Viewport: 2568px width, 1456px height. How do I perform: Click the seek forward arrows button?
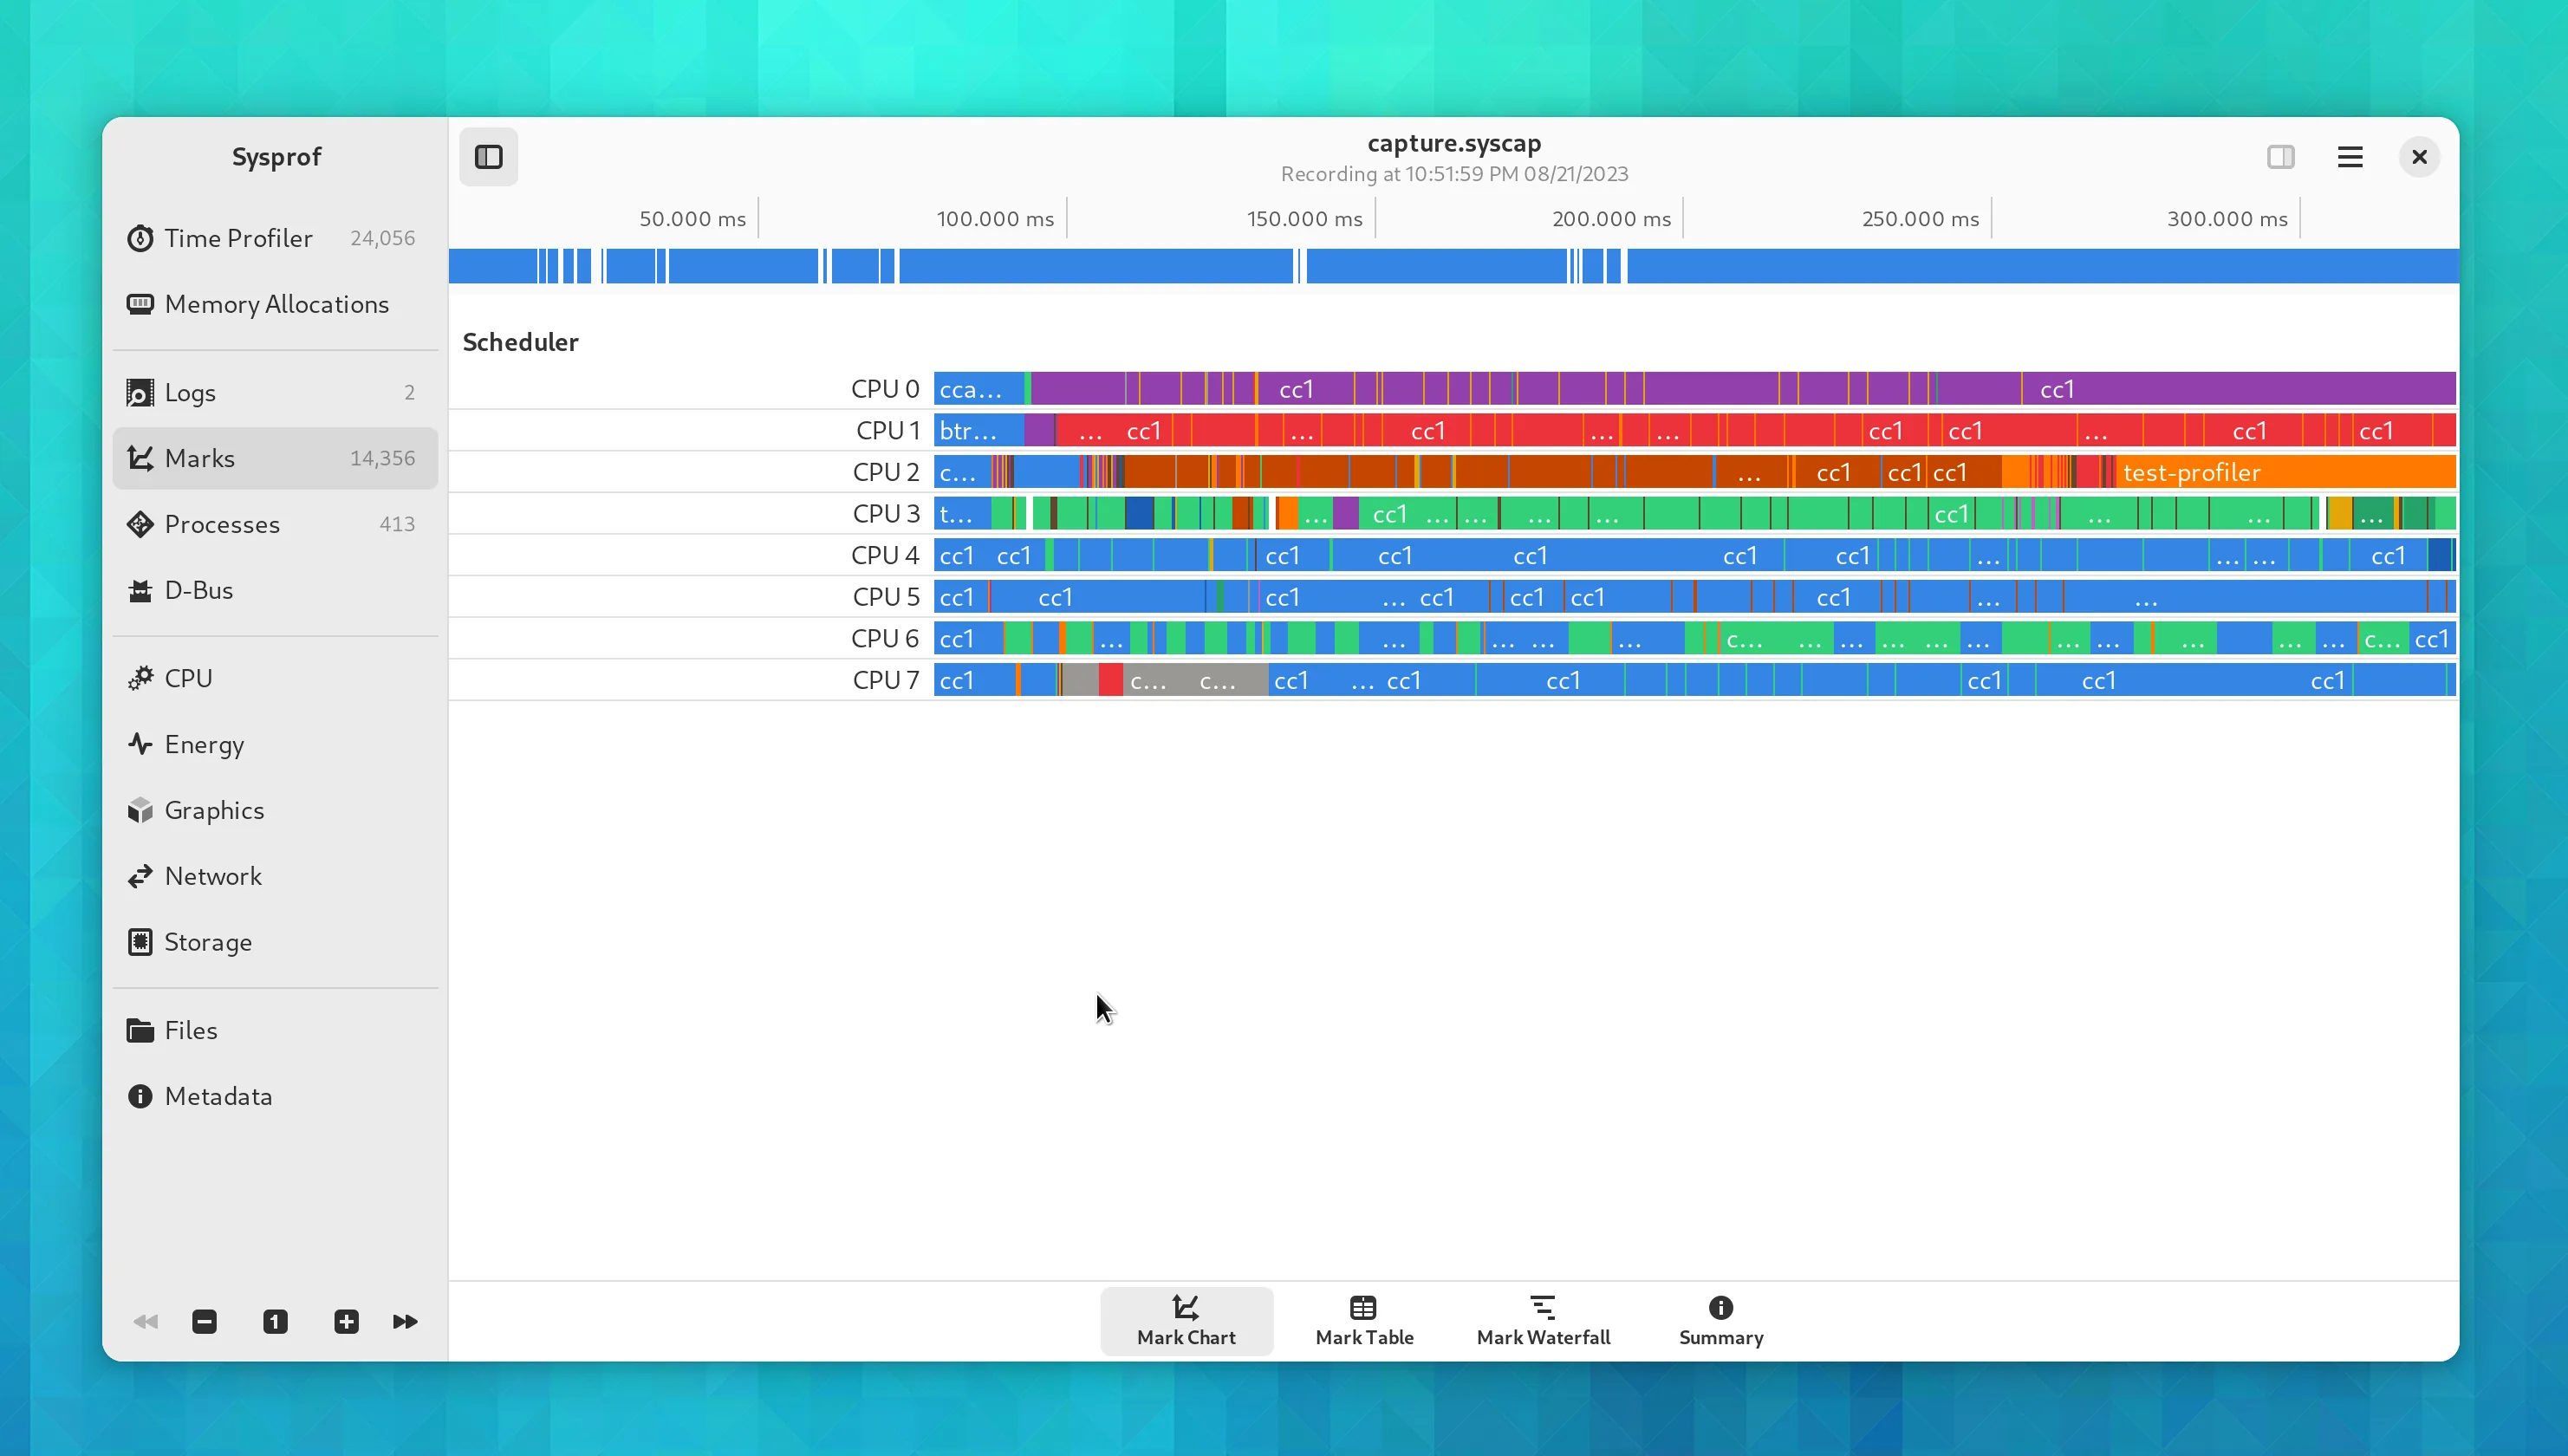coord(405,1322)
